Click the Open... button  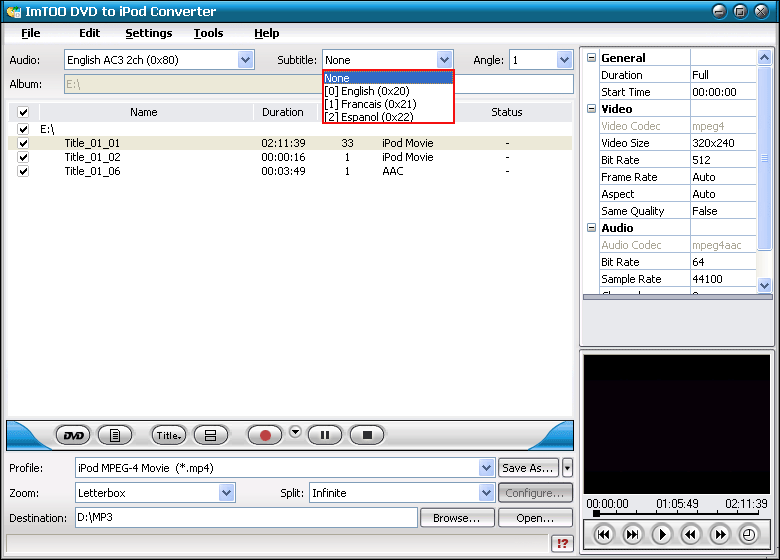(x=535, y=518)
